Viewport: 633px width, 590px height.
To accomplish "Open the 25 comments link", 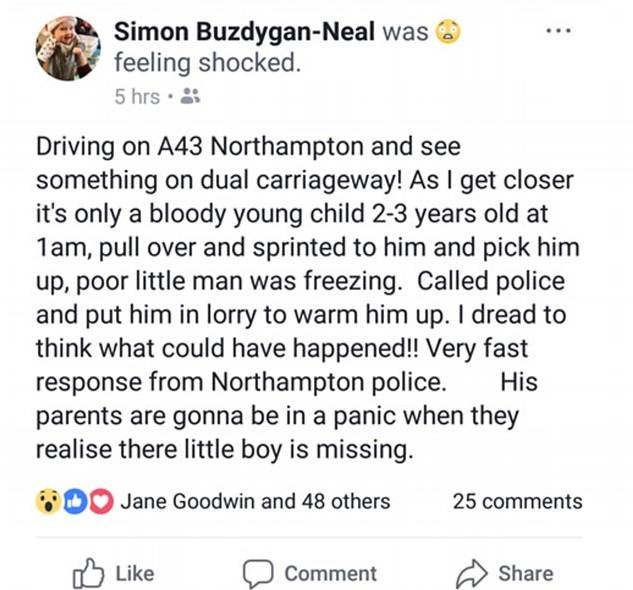I will click(x=518, y=501).
